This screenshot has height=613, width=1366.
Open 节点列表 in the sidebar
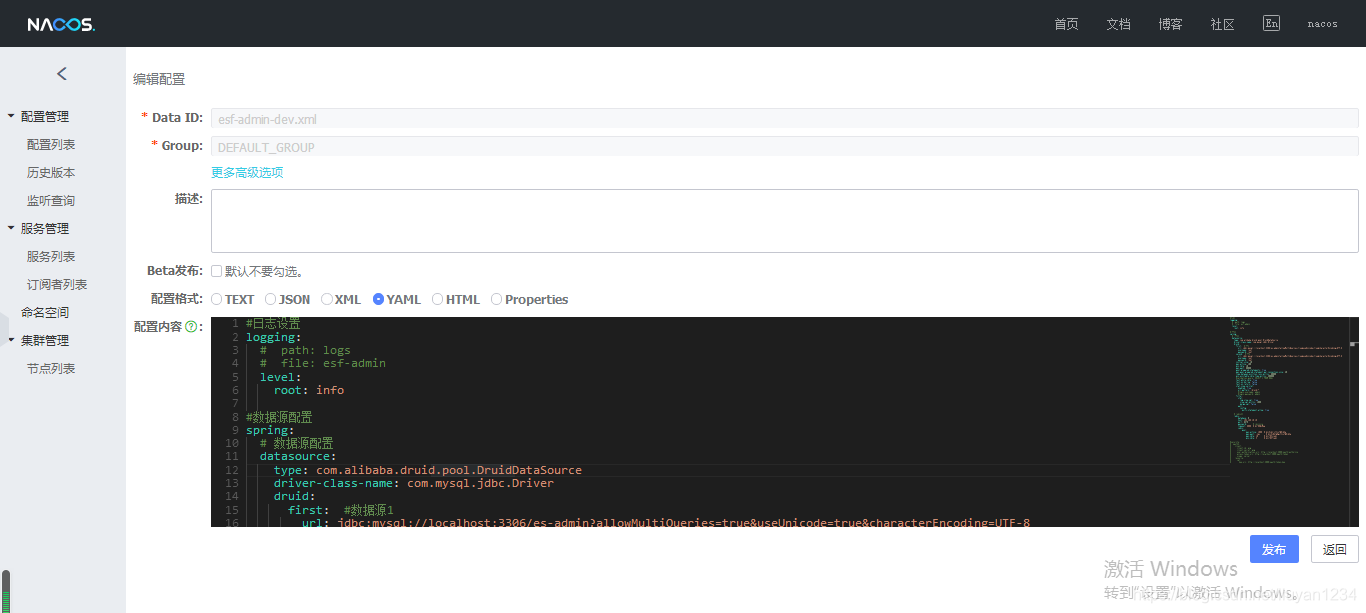[x=51, y=368]
